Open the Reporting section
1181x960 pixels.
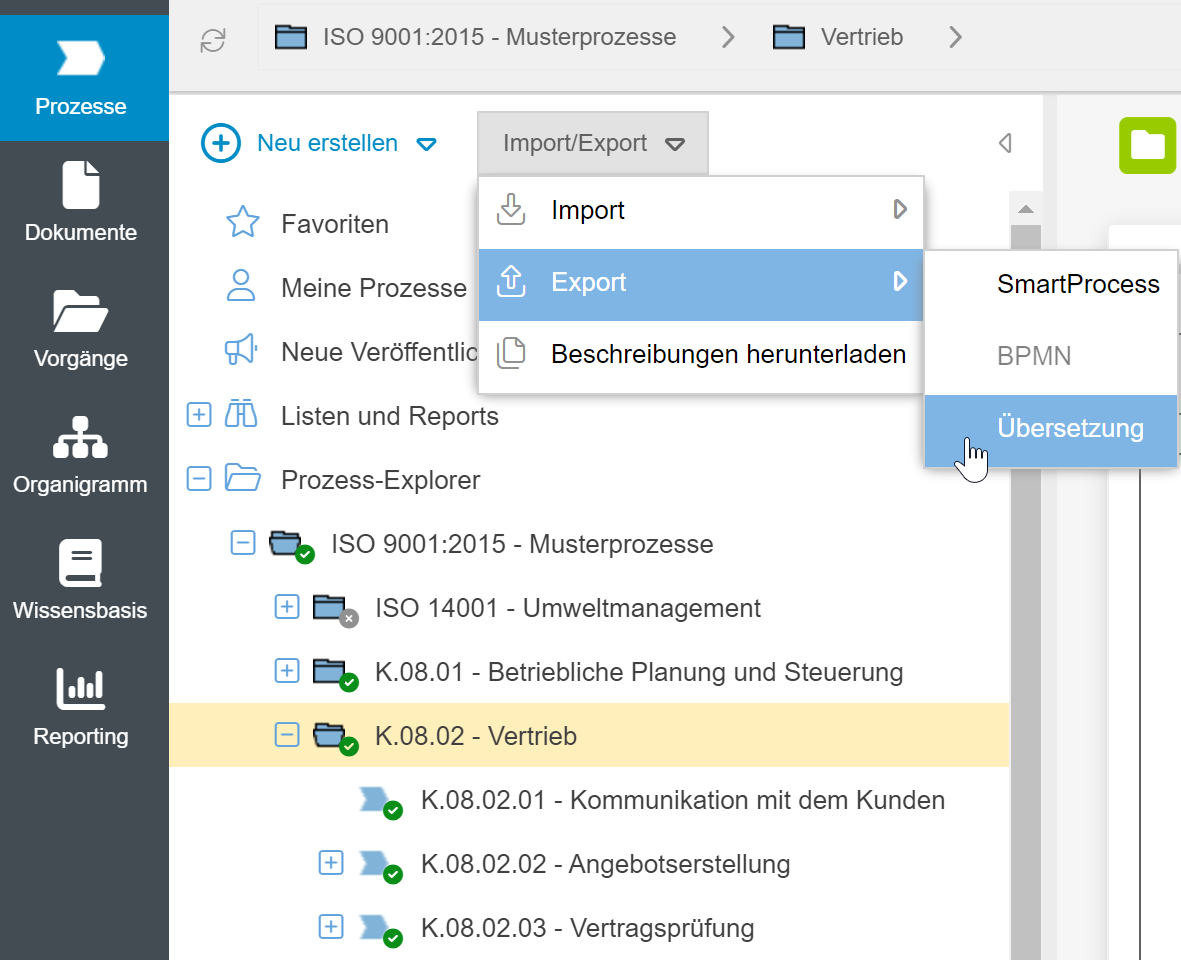click(x=81, y=707)
